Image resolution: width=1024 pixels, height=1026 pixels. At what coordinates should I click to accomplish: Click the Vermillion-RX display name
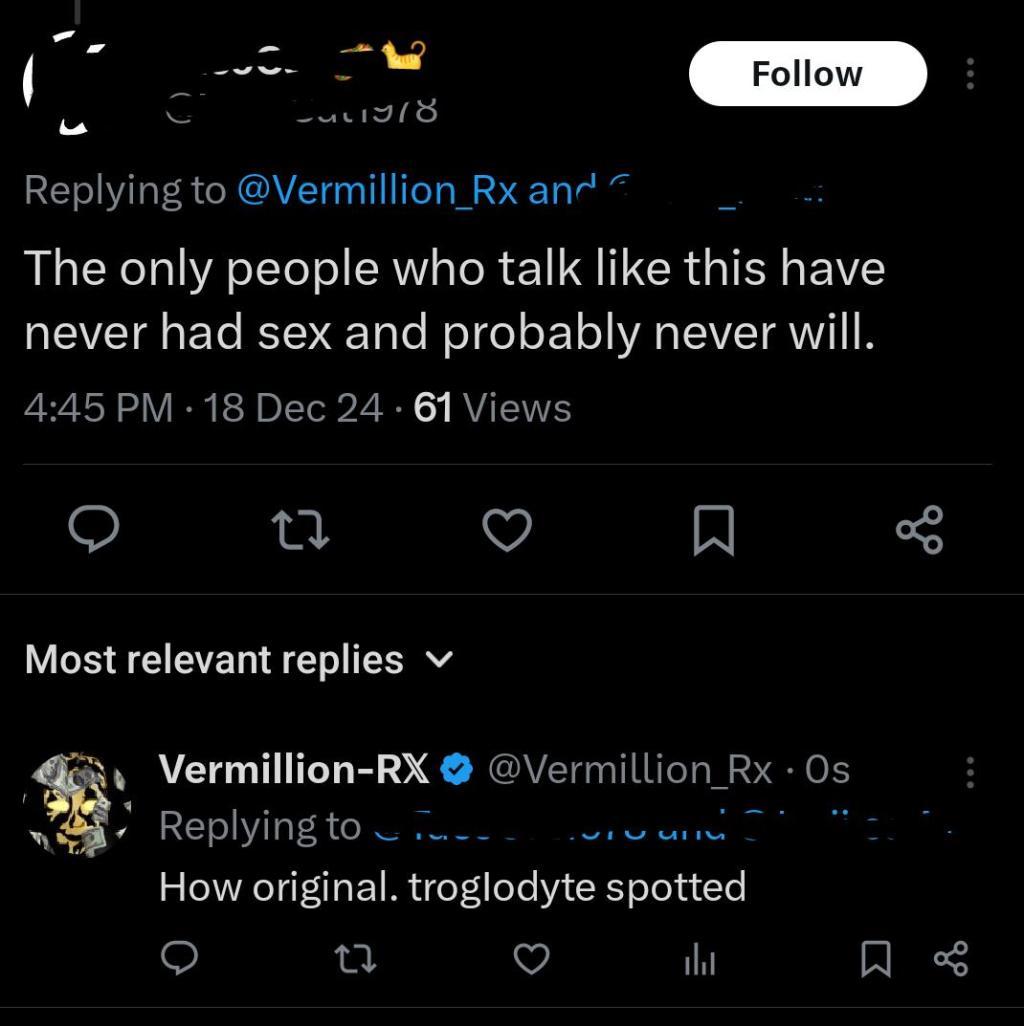294,769
